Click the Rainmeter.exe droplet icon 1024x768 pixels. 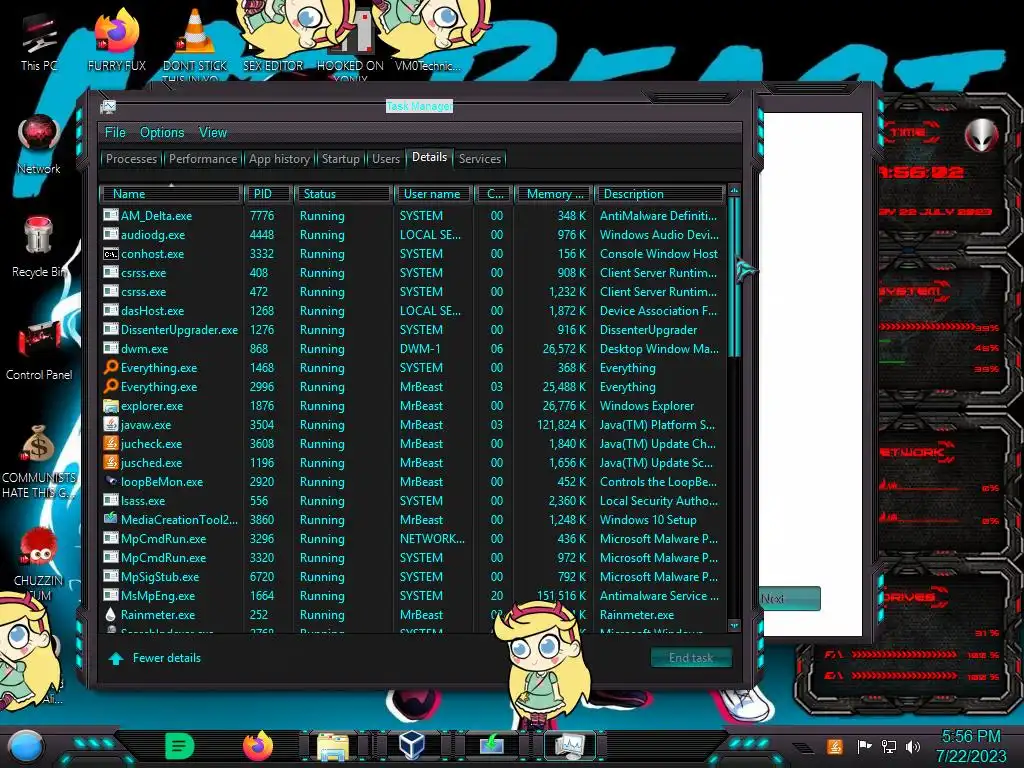point(110,615)
